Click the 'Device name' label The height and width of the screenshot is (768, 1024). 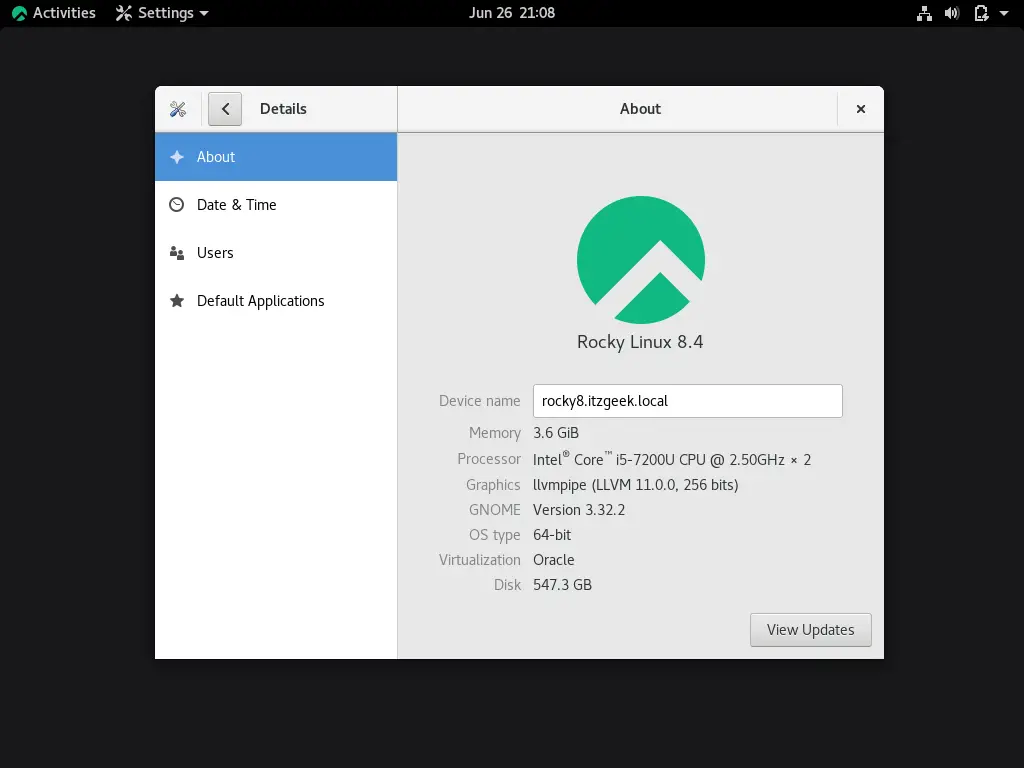479,401
